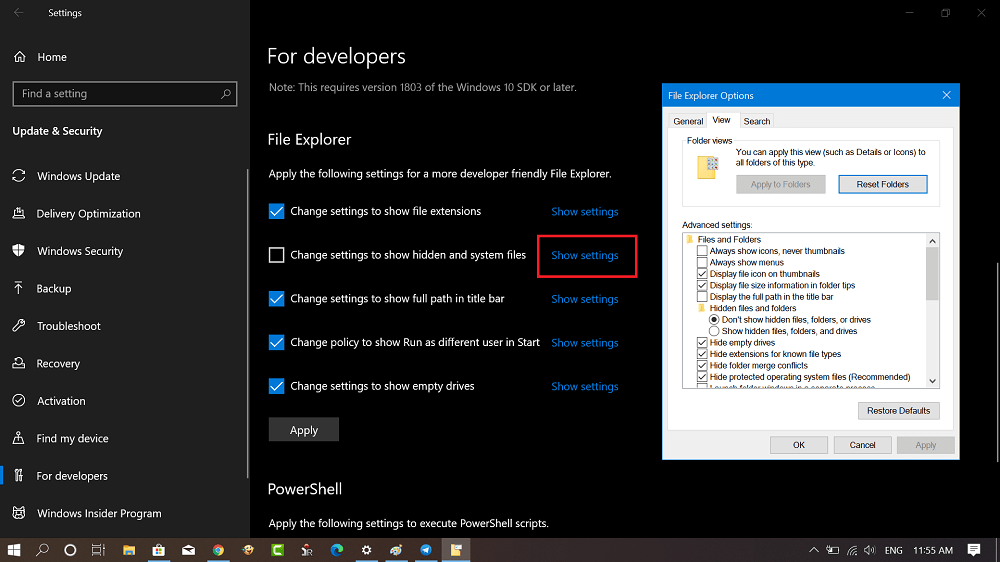Open the notification Action Center icon

coord(974,550)
